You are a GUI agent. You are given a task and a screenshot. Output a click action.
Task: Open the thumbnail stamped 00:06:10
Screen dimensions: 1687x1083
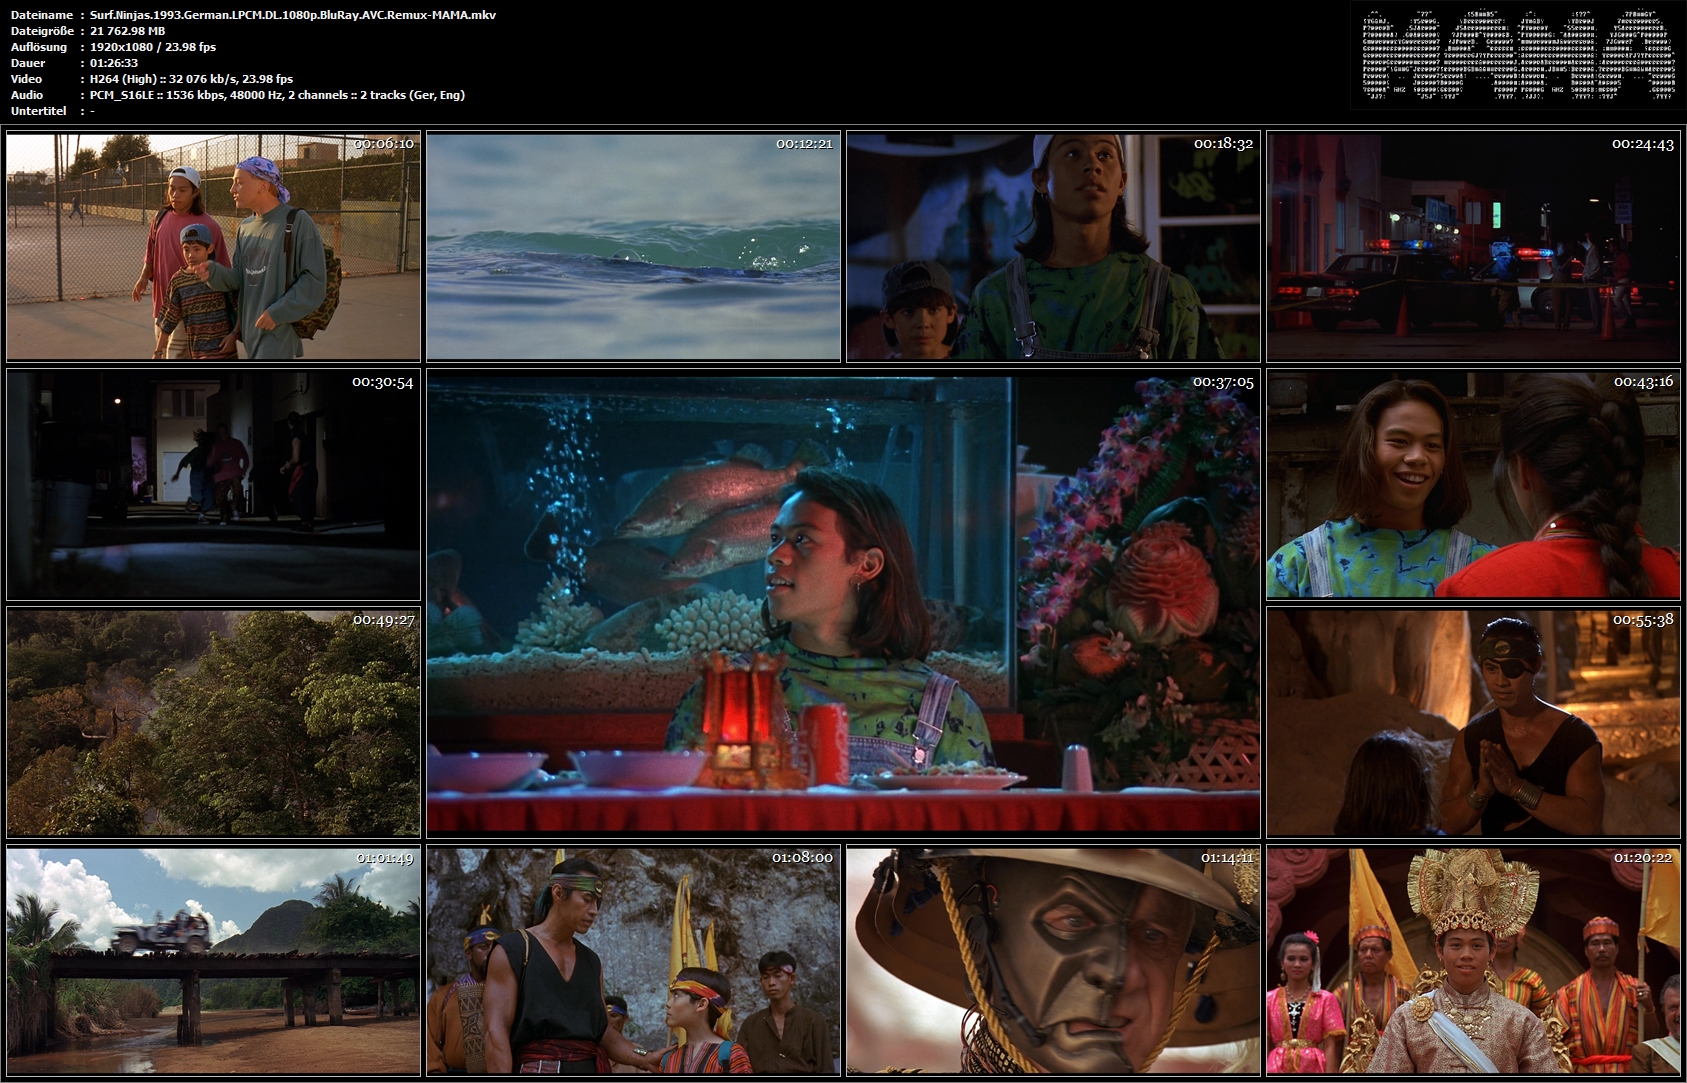(213, 246)
